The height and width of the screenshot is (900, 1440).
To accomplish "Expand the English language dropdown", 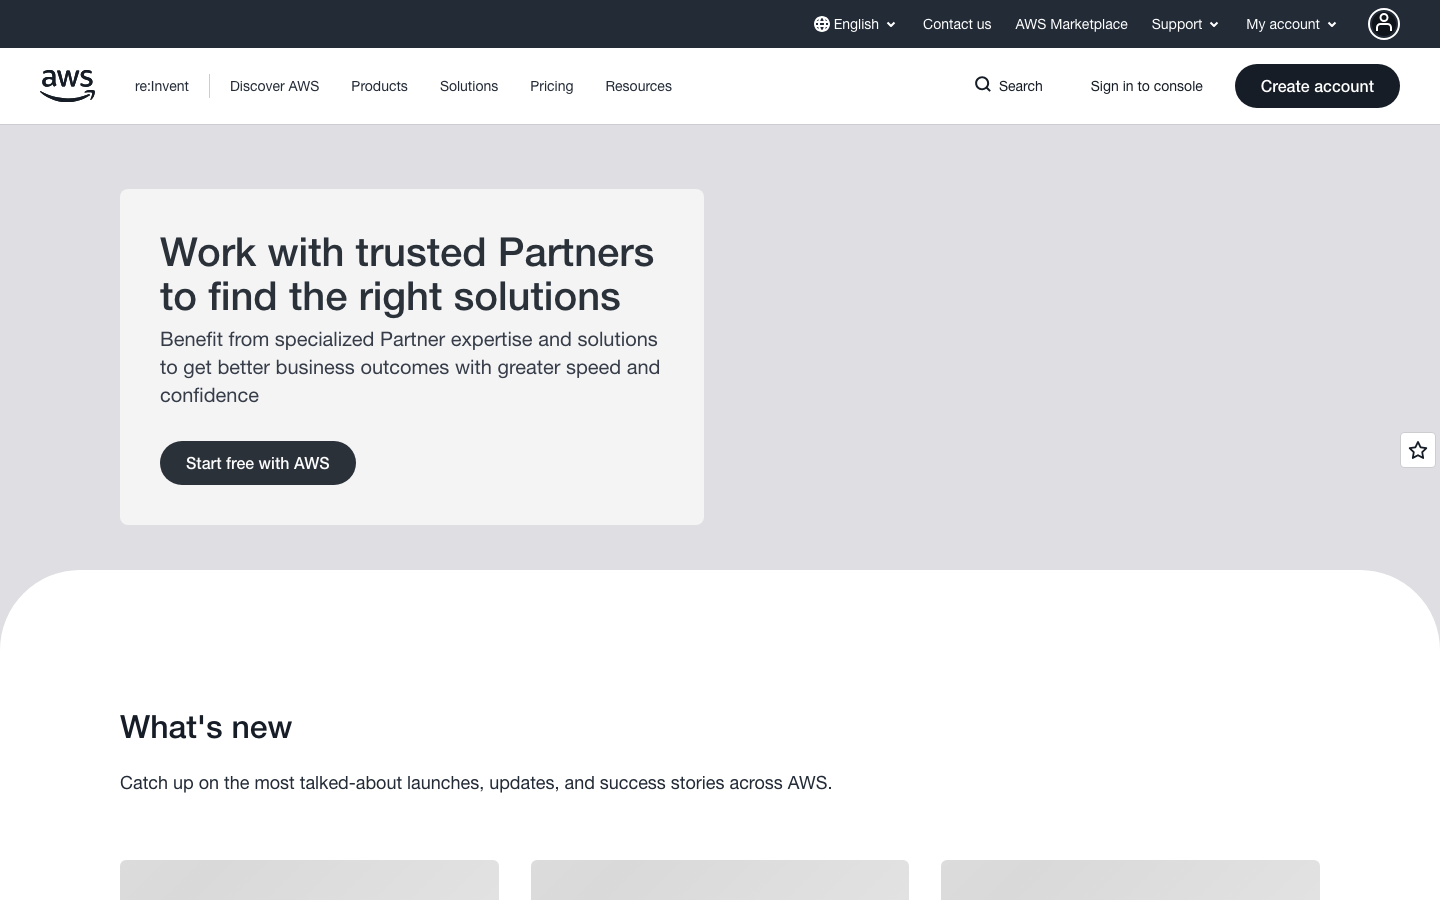I will pyautogui.click(x=855, y=24).
